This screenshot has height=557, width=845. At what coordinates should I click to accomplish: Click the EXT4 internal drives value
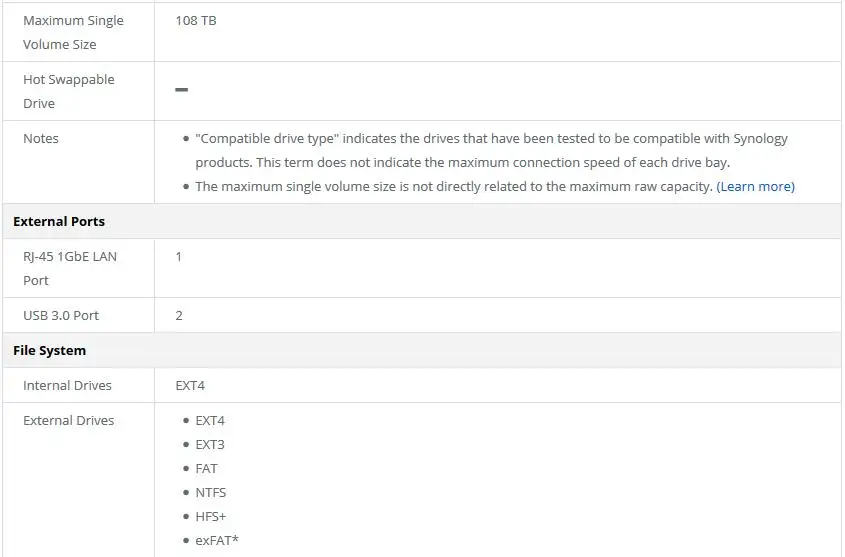(190, 385)
